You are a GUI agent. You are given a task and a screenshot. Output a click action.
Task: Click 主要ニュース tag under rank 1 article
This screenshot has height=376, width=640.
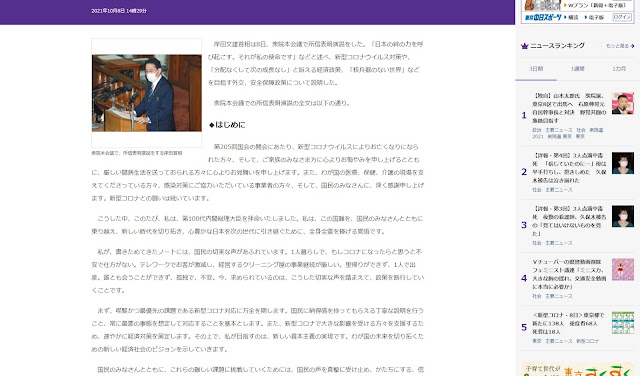[x=559, y=130]
